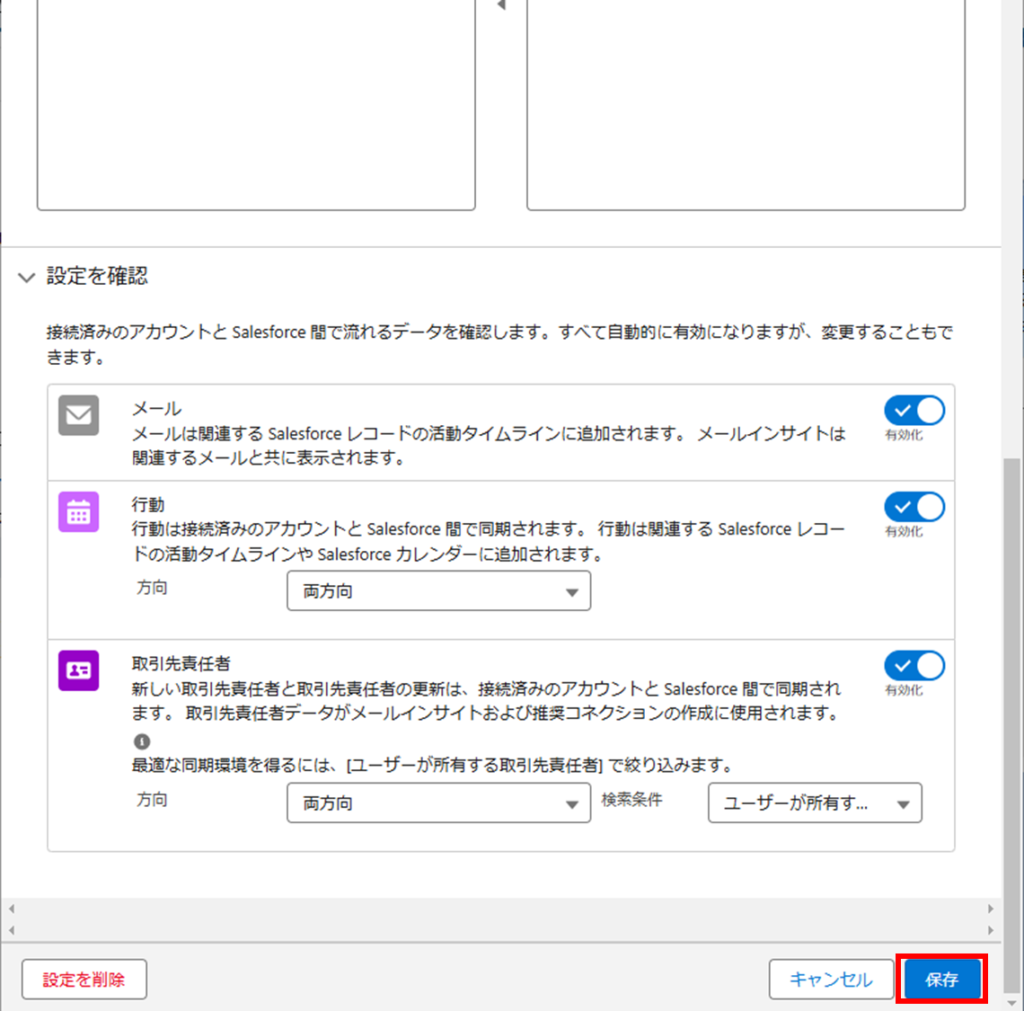Click the 保存 button

(x=941, y=979)
